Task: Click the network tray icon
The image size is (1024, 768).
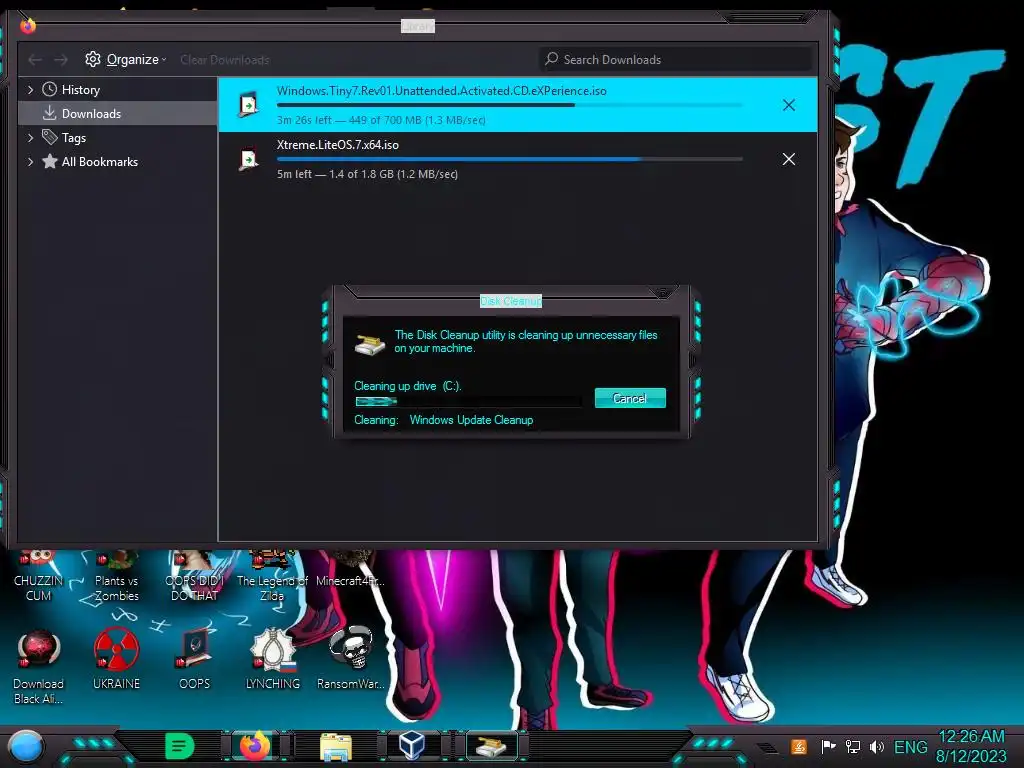Action: tap(852, 746)
